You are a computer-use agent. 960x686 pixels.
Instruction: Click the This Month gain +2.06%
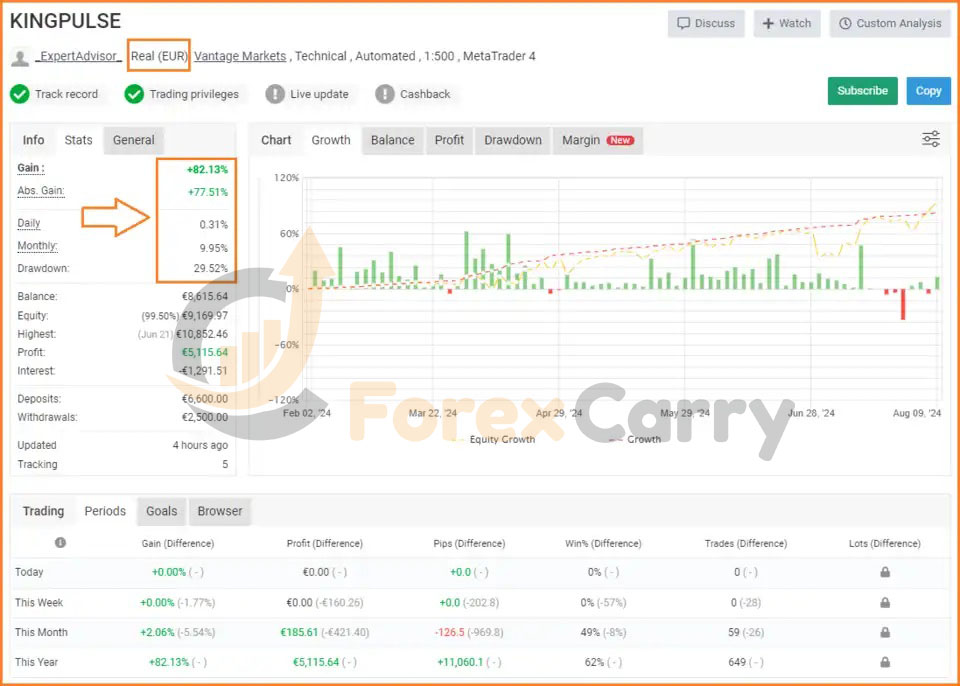[x=157, y=632]
